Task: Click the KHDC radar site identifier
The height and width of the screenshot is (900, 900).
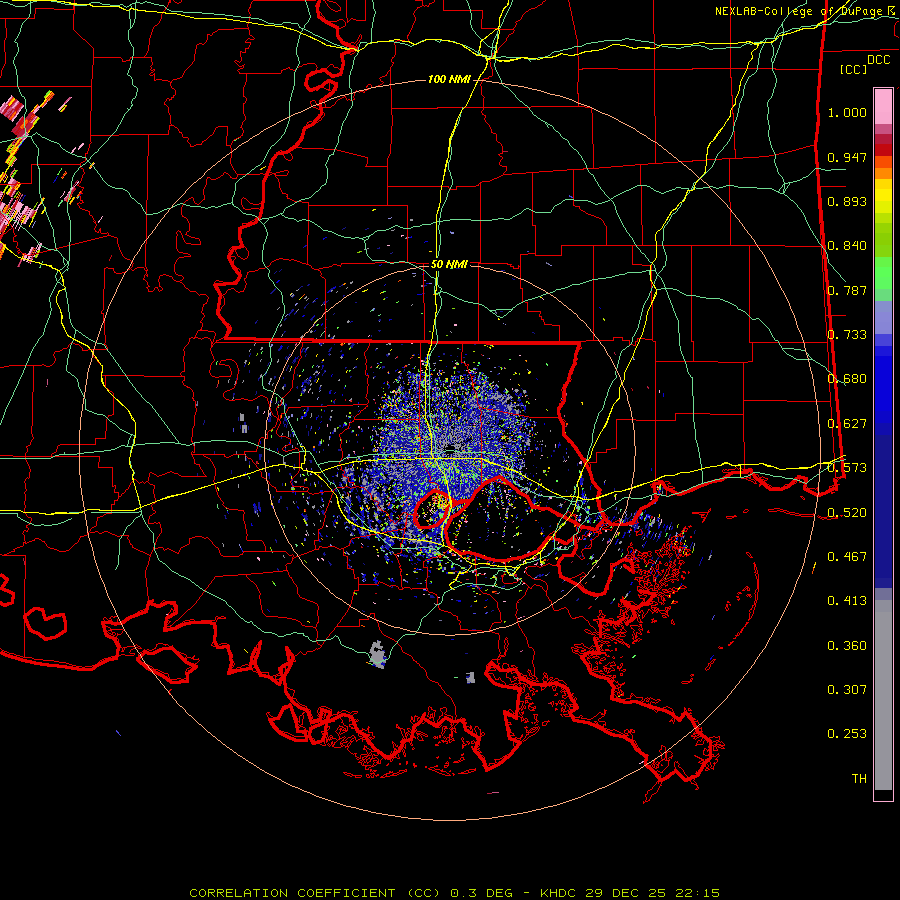Action: [560, 893]
